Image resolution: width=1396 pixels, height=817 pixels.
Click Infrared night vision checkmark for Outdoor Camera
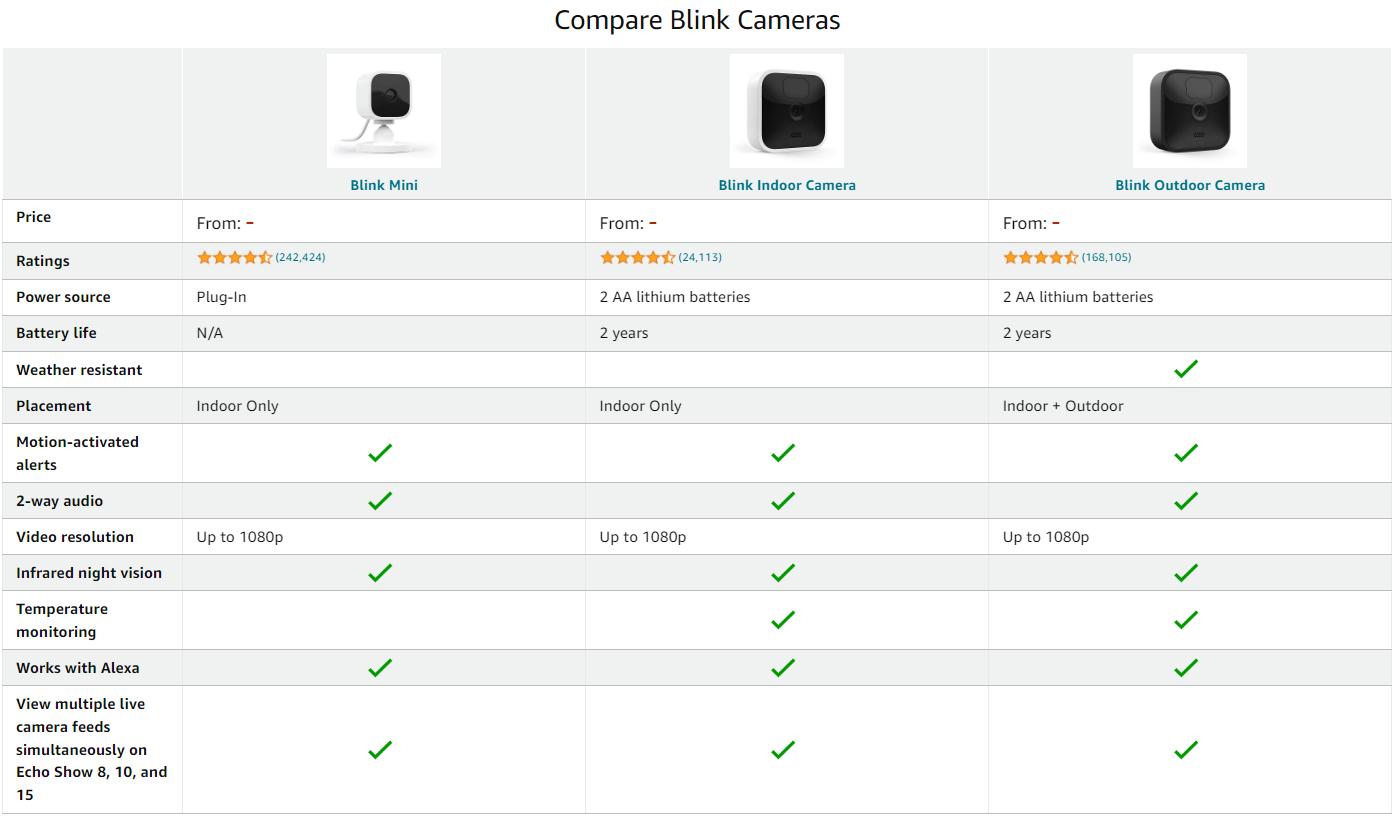(1186, 572)
